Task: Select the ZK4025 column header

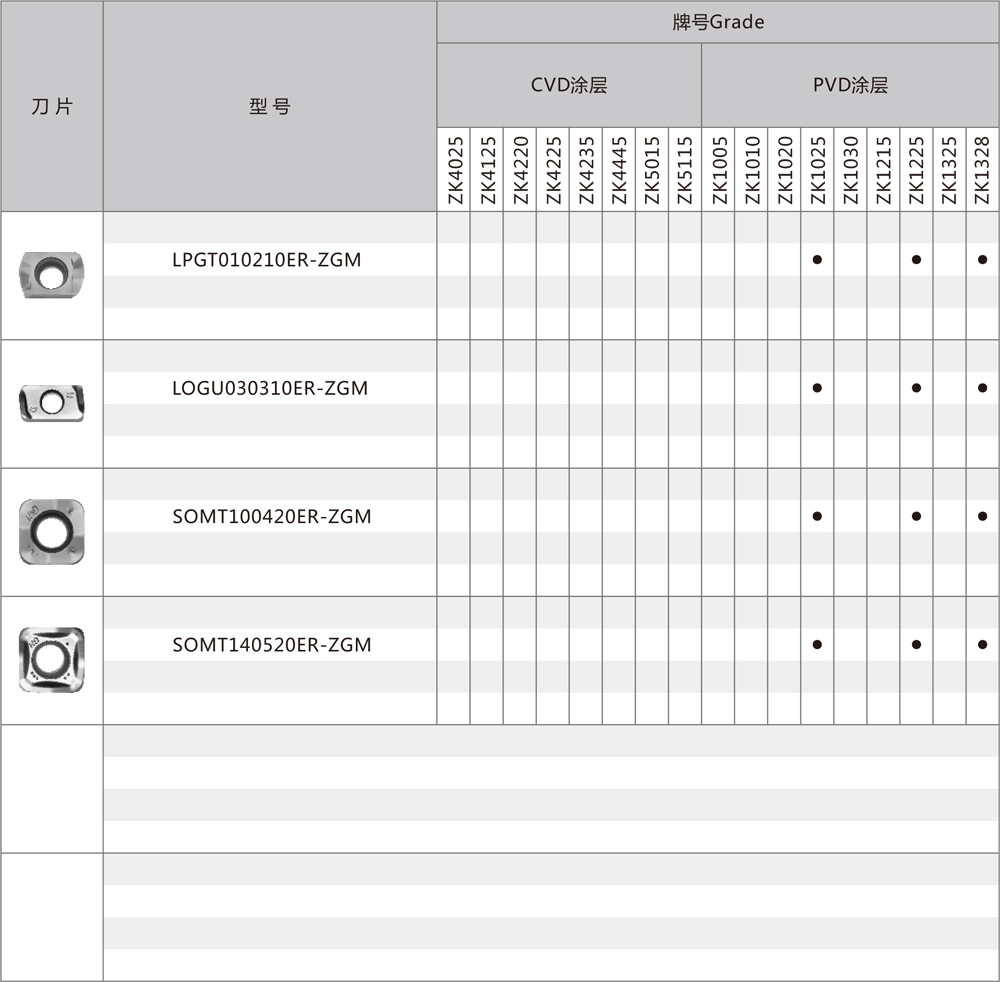Action: coord(454,170)
